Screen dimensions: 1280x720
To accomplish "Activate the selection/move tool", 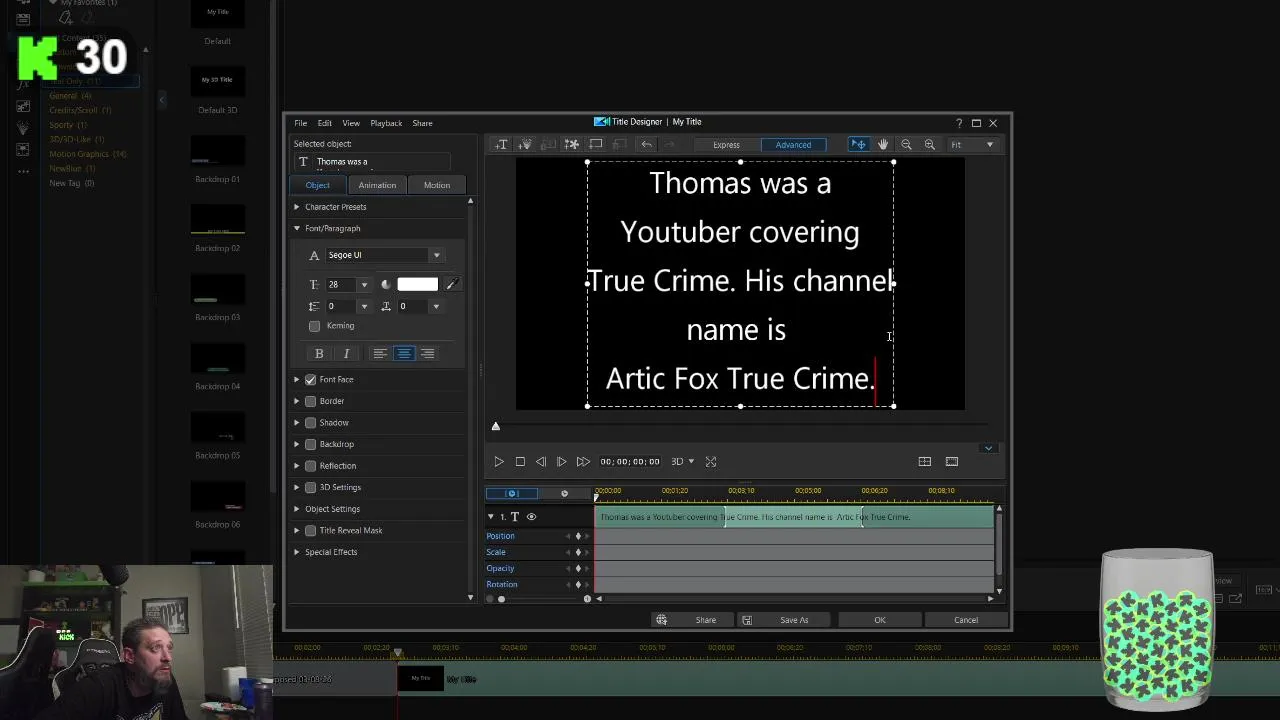I will coord(858,144).
